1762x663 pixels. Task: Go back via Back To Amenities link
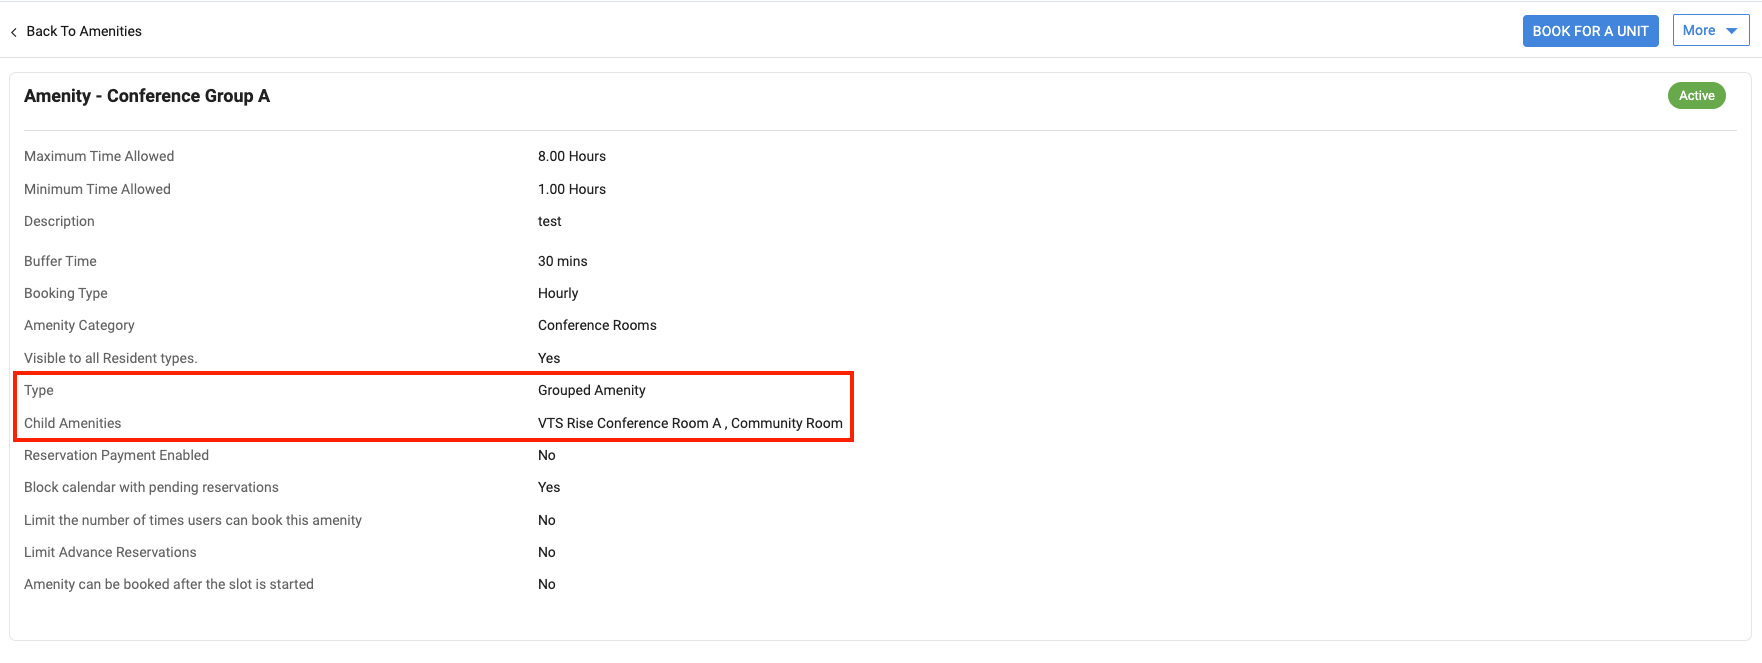click(x=84, y=31)
